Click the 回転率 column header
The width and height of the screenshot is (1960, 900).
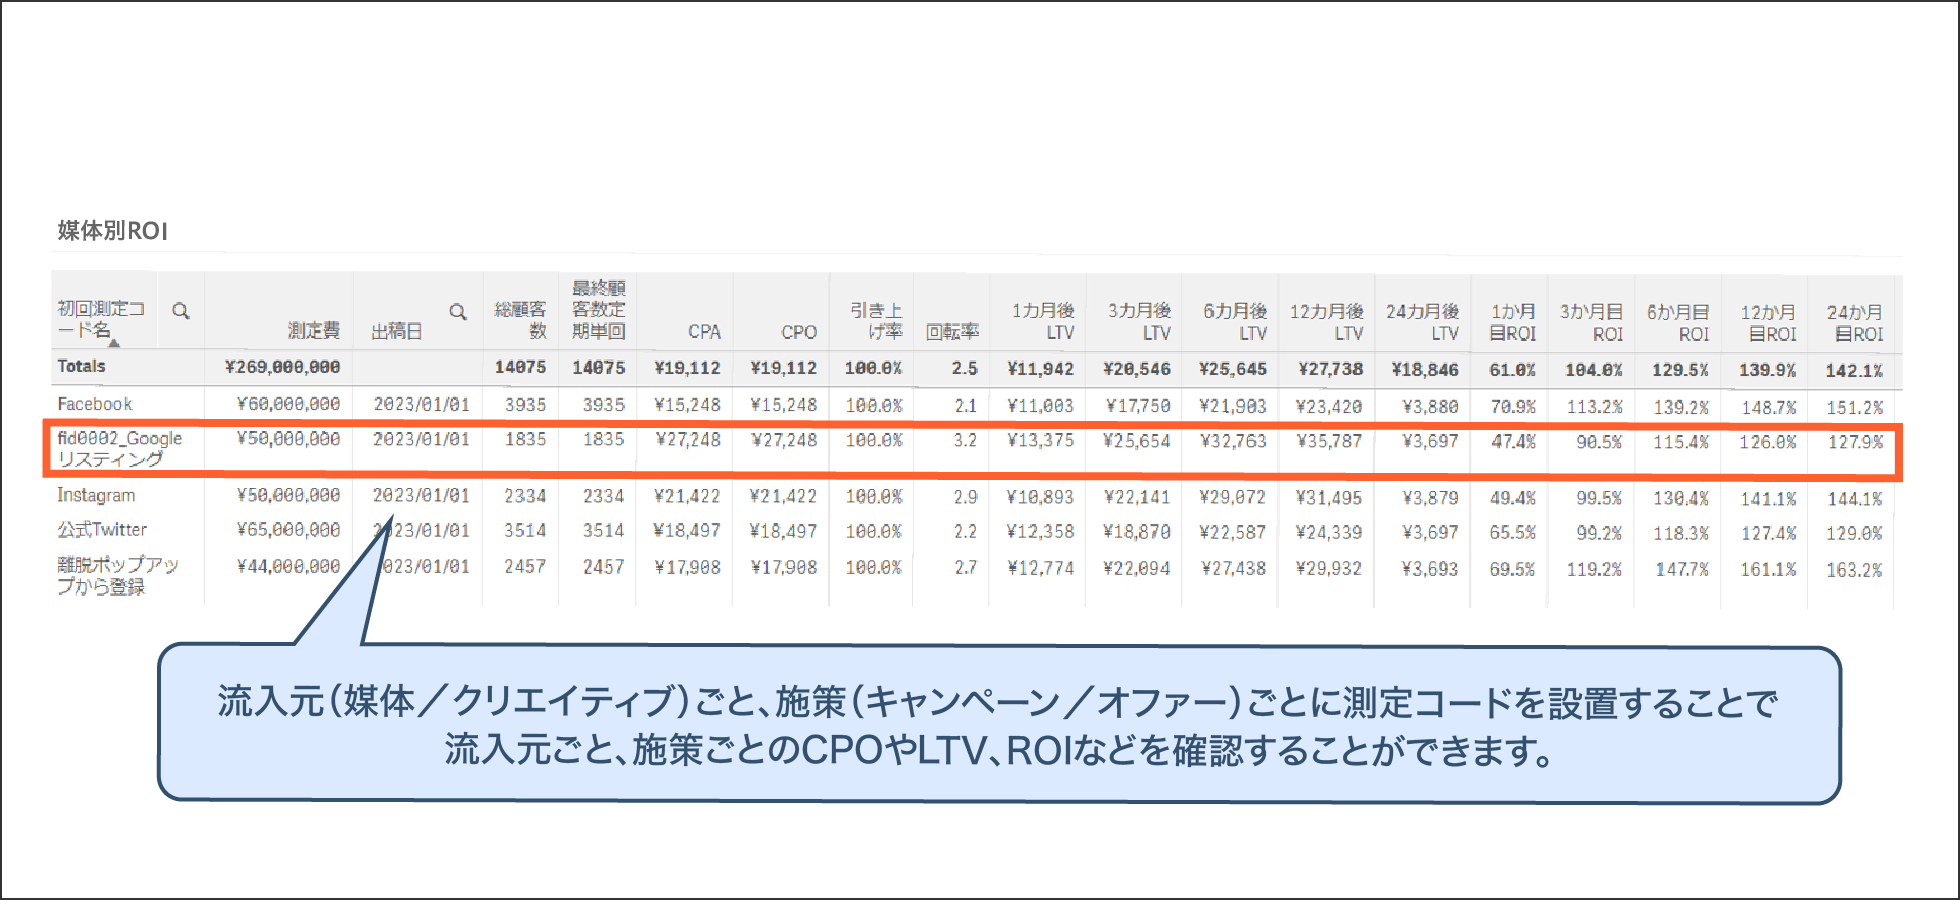click(951, 332)
